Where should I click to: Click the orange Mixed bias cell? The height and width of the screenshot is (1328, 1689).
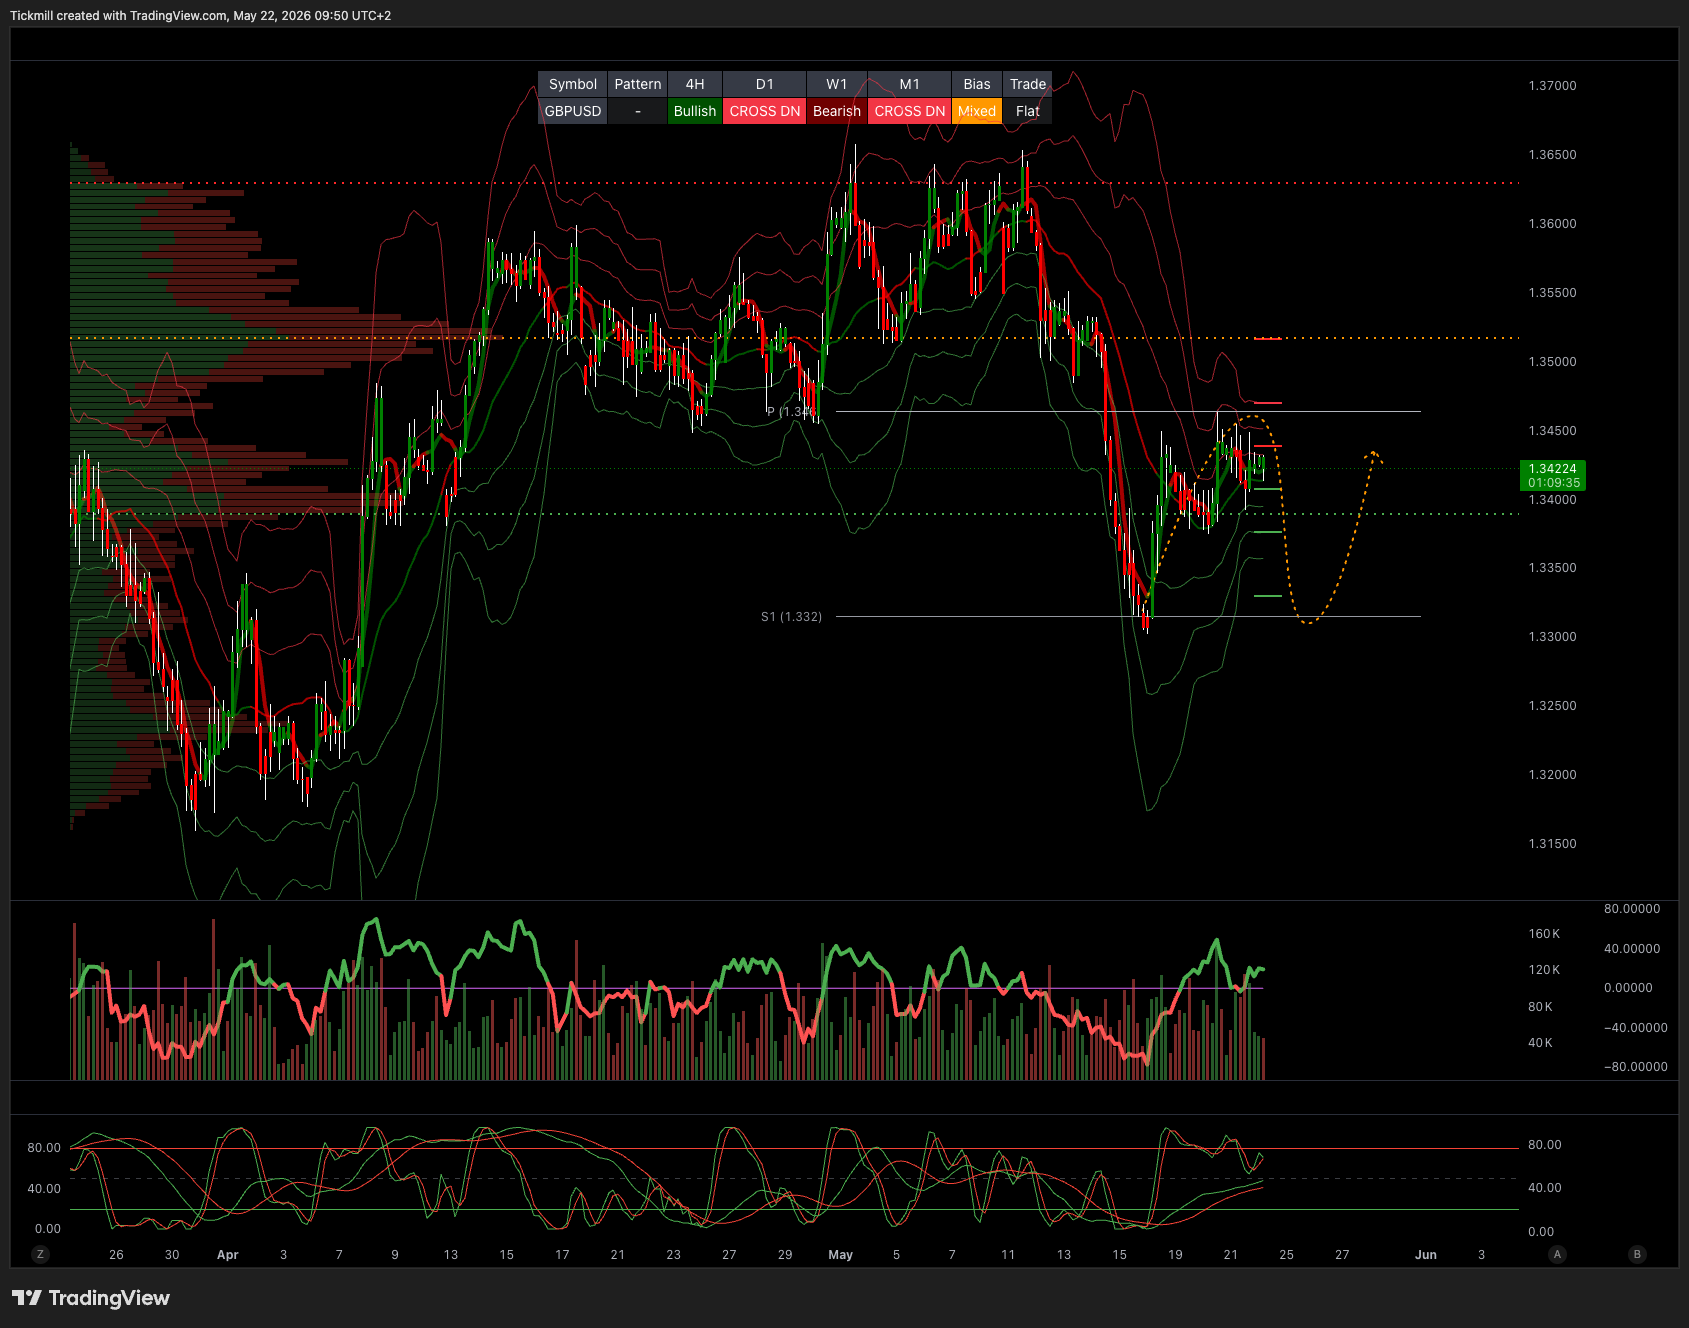(x=977, y=111)
